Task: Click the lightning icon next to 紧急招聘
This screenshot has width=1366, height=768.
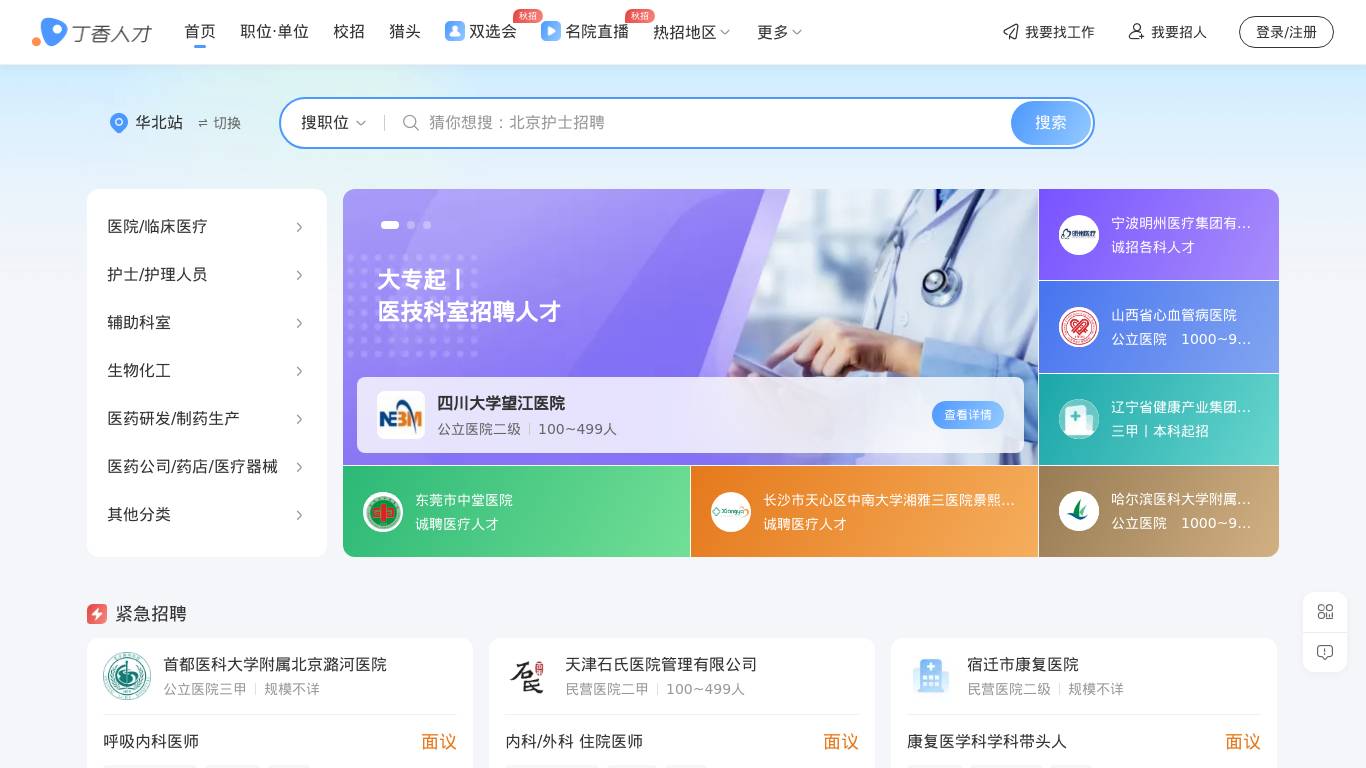Action: [x=97, y=614]
